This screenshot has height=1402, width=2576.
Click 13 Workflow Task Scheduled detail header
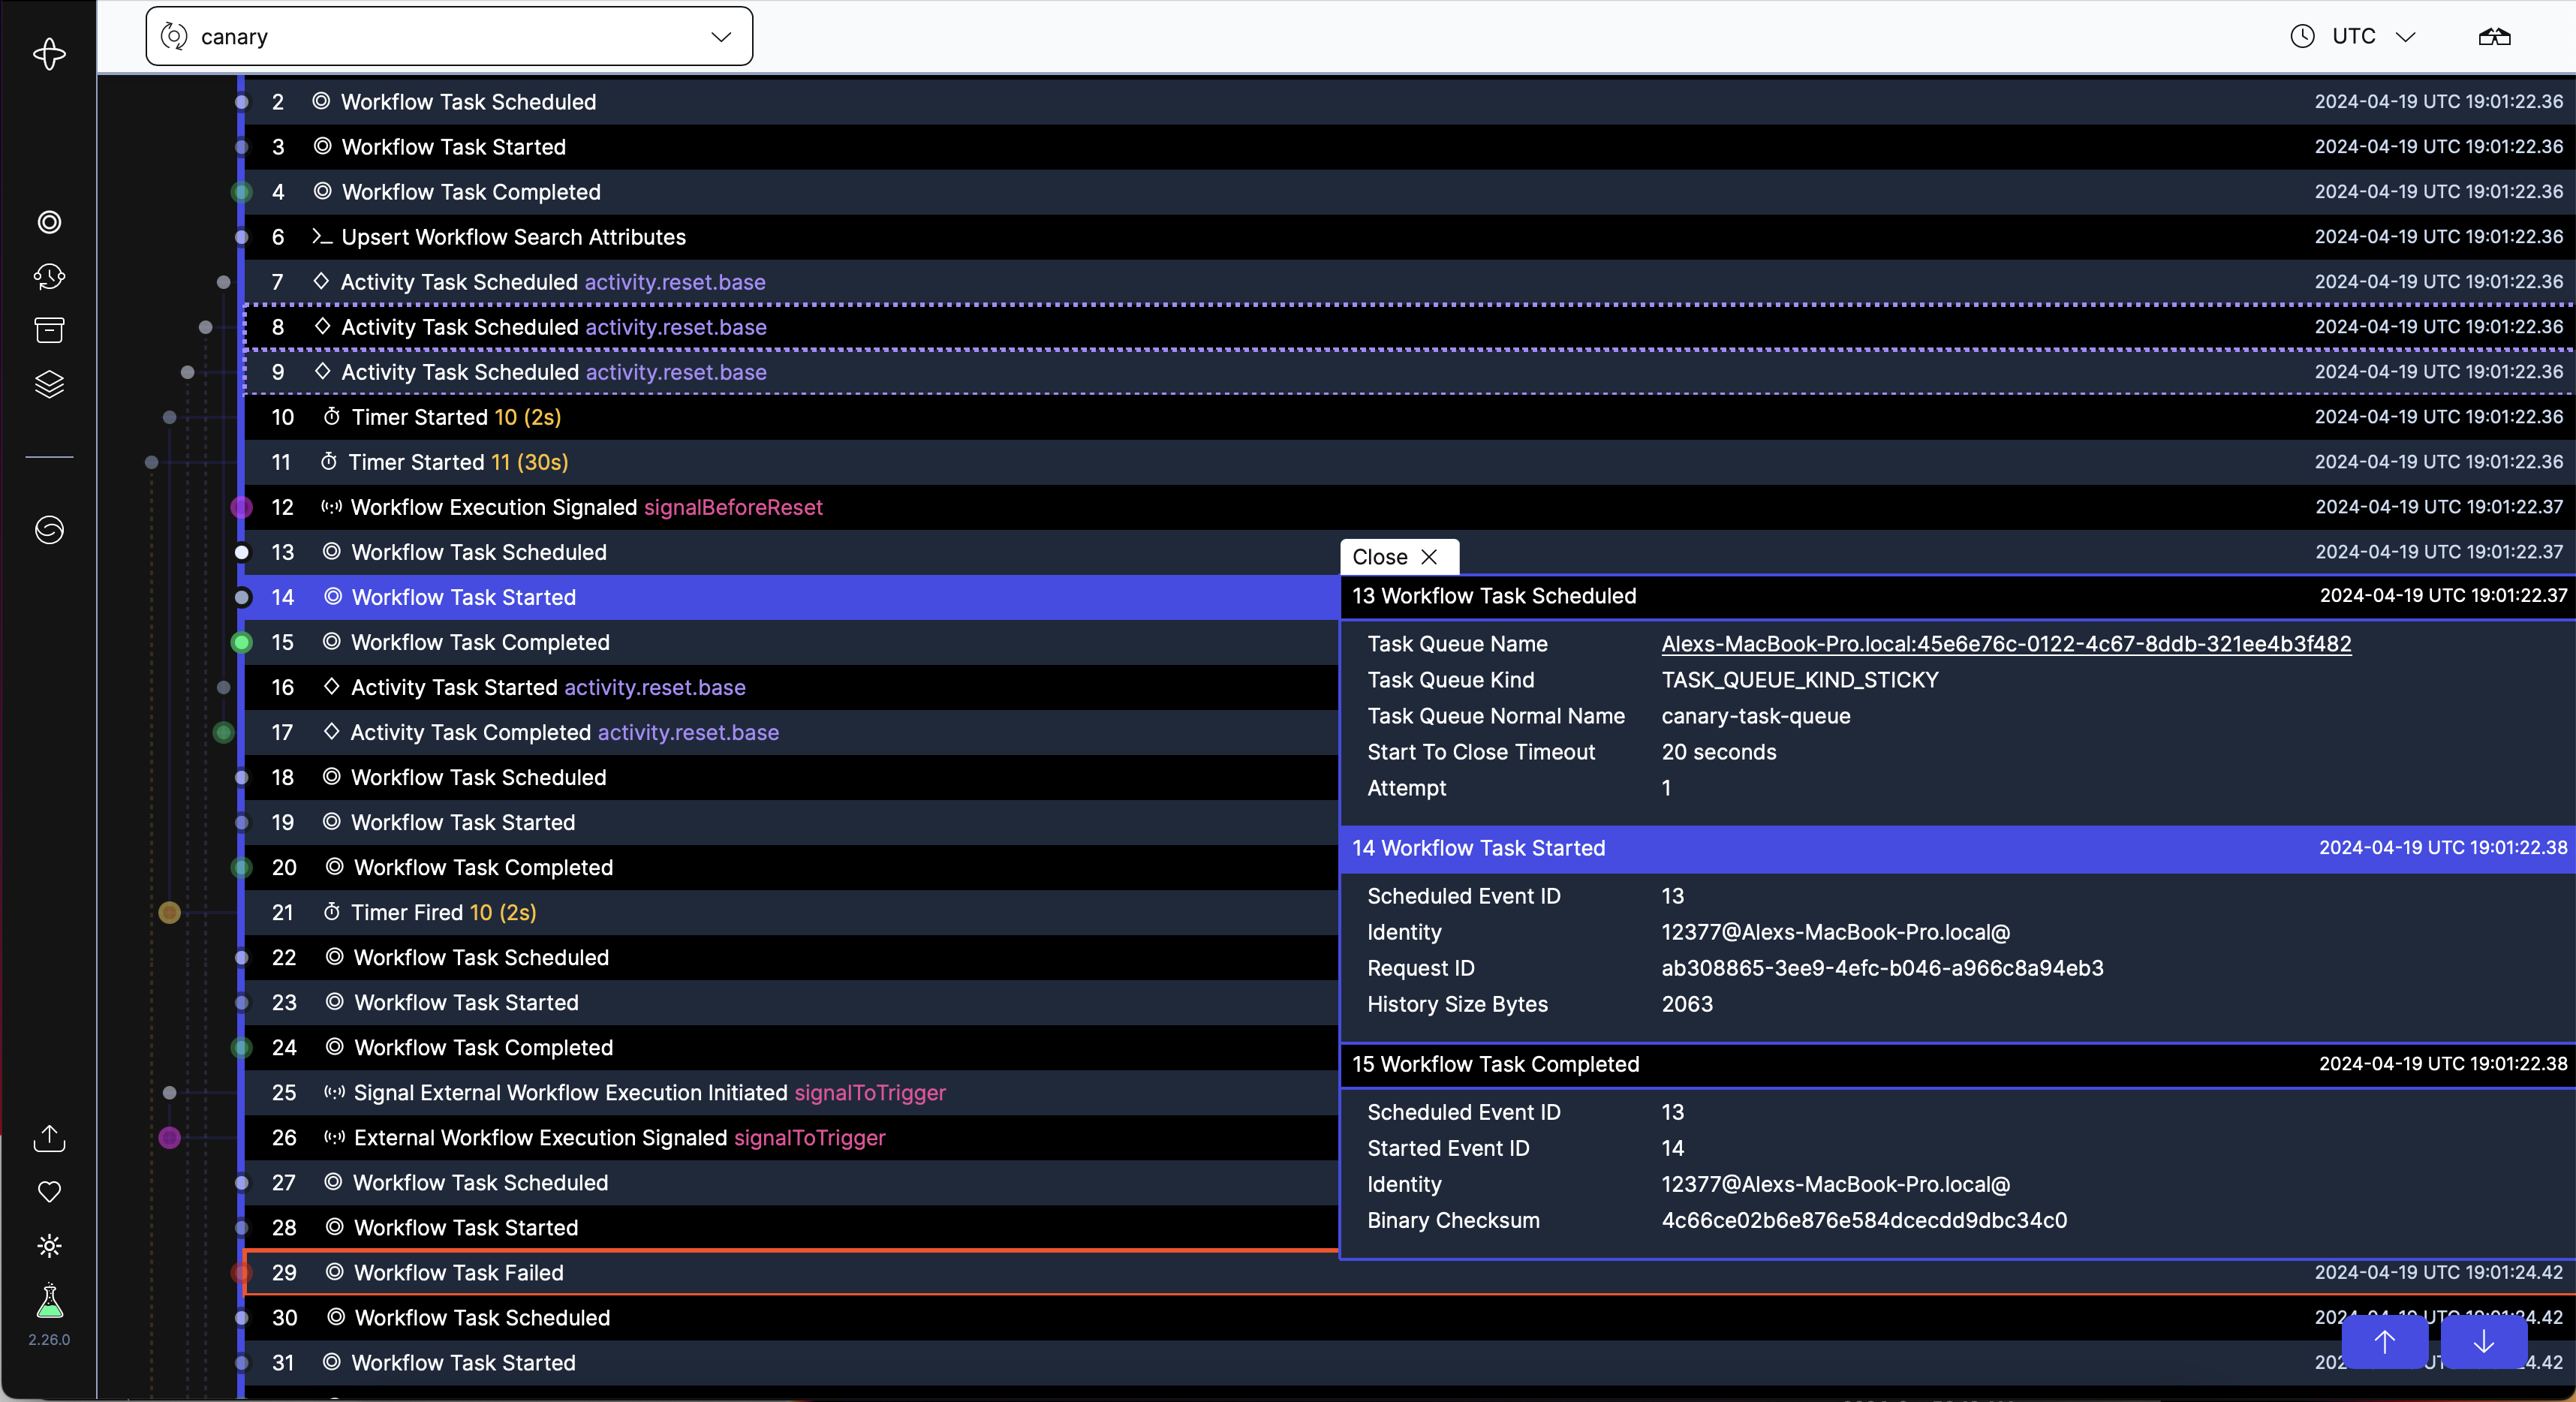1958,596
